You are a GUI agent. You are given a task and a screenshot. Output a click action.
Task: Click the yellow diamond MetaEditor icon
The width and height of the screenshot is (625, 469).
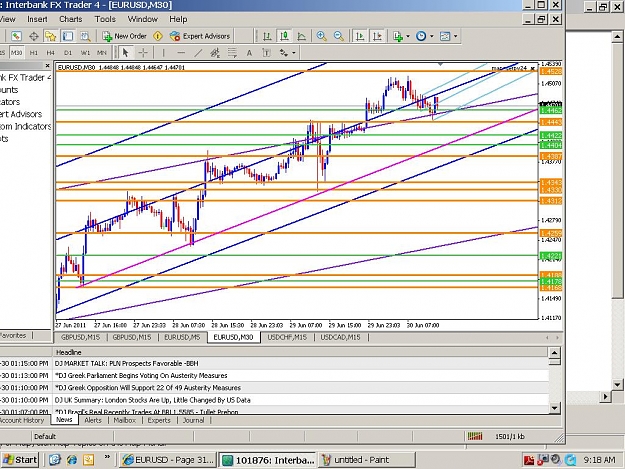tap(158, 36)
